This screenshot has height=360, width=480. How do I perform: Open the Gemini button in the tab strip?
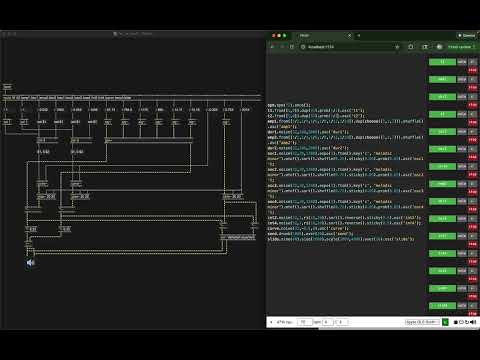coord(466,35)
